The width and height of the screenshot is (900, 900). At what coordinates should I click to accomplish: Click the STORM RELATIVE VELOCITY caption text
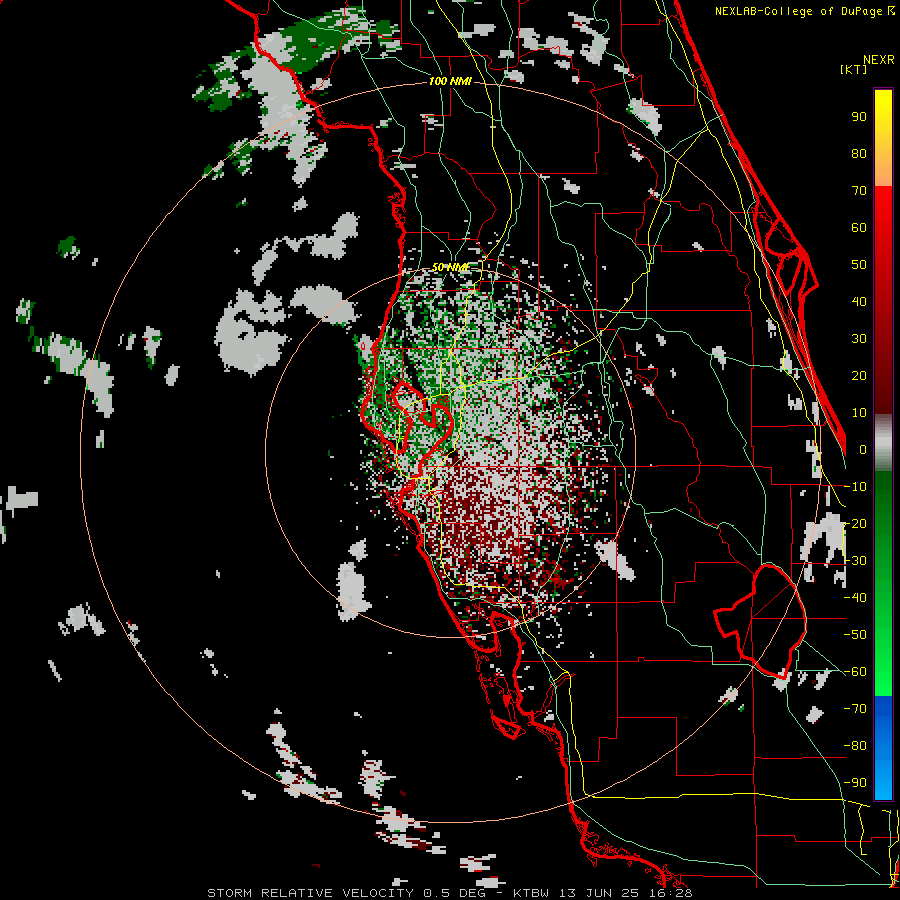(x=310, y=893)
